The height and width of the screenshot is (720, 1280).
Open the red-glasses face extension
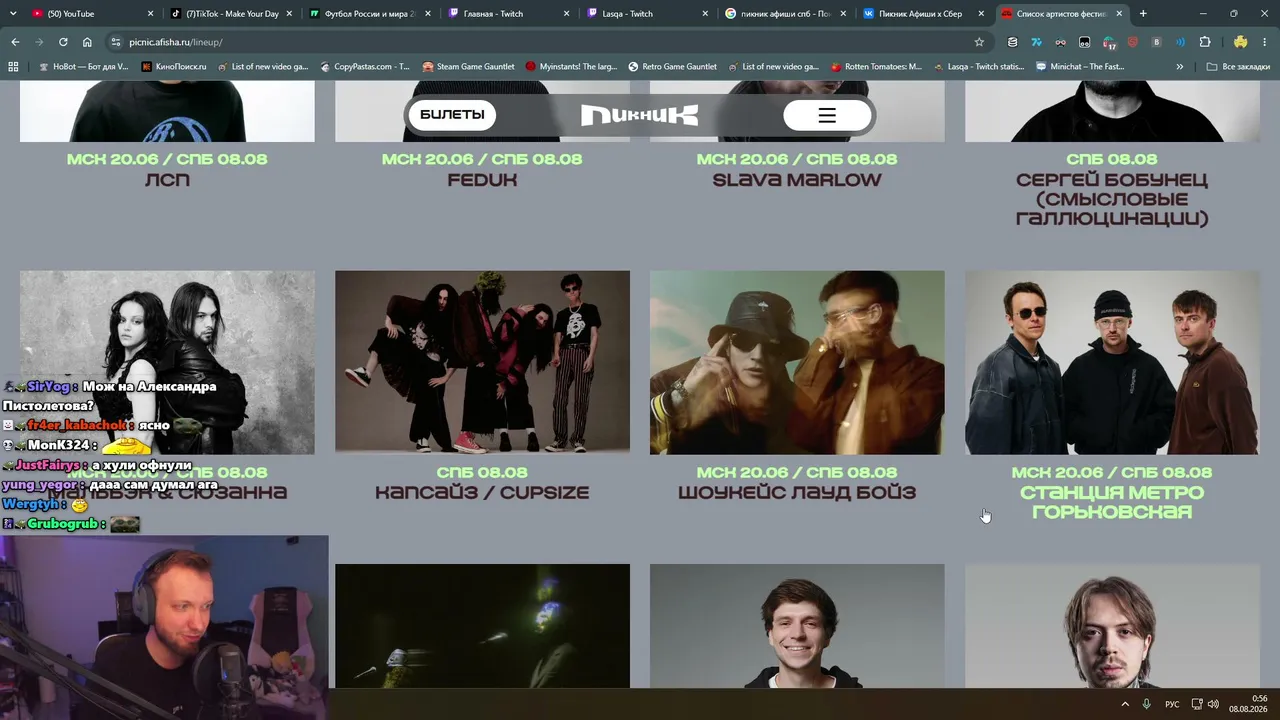pos(1060,42)
